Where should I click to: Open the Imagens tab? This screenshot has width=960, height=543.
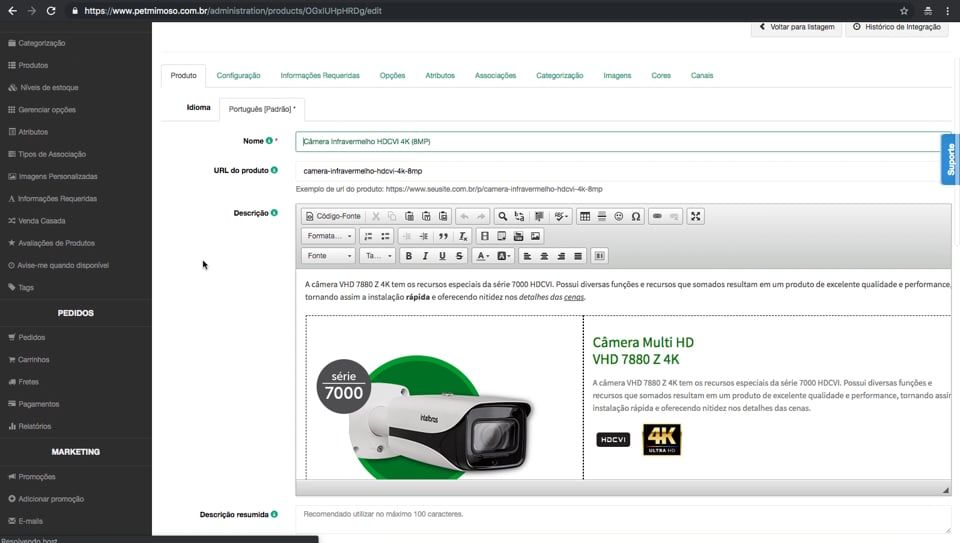(617, 75)
